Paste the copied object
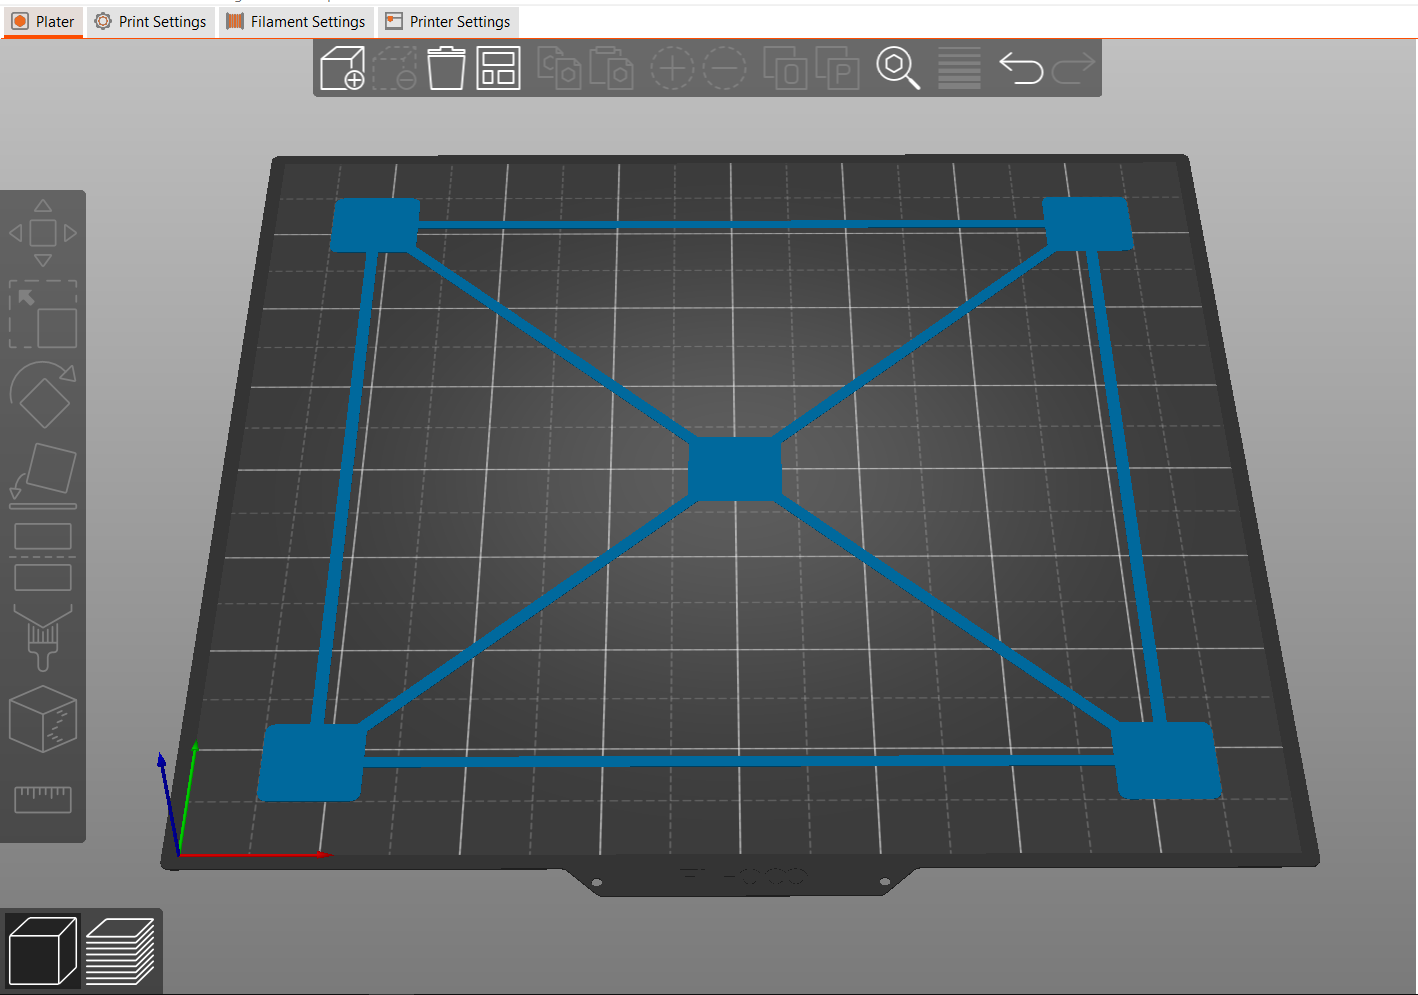 click(x=612, y=68)
